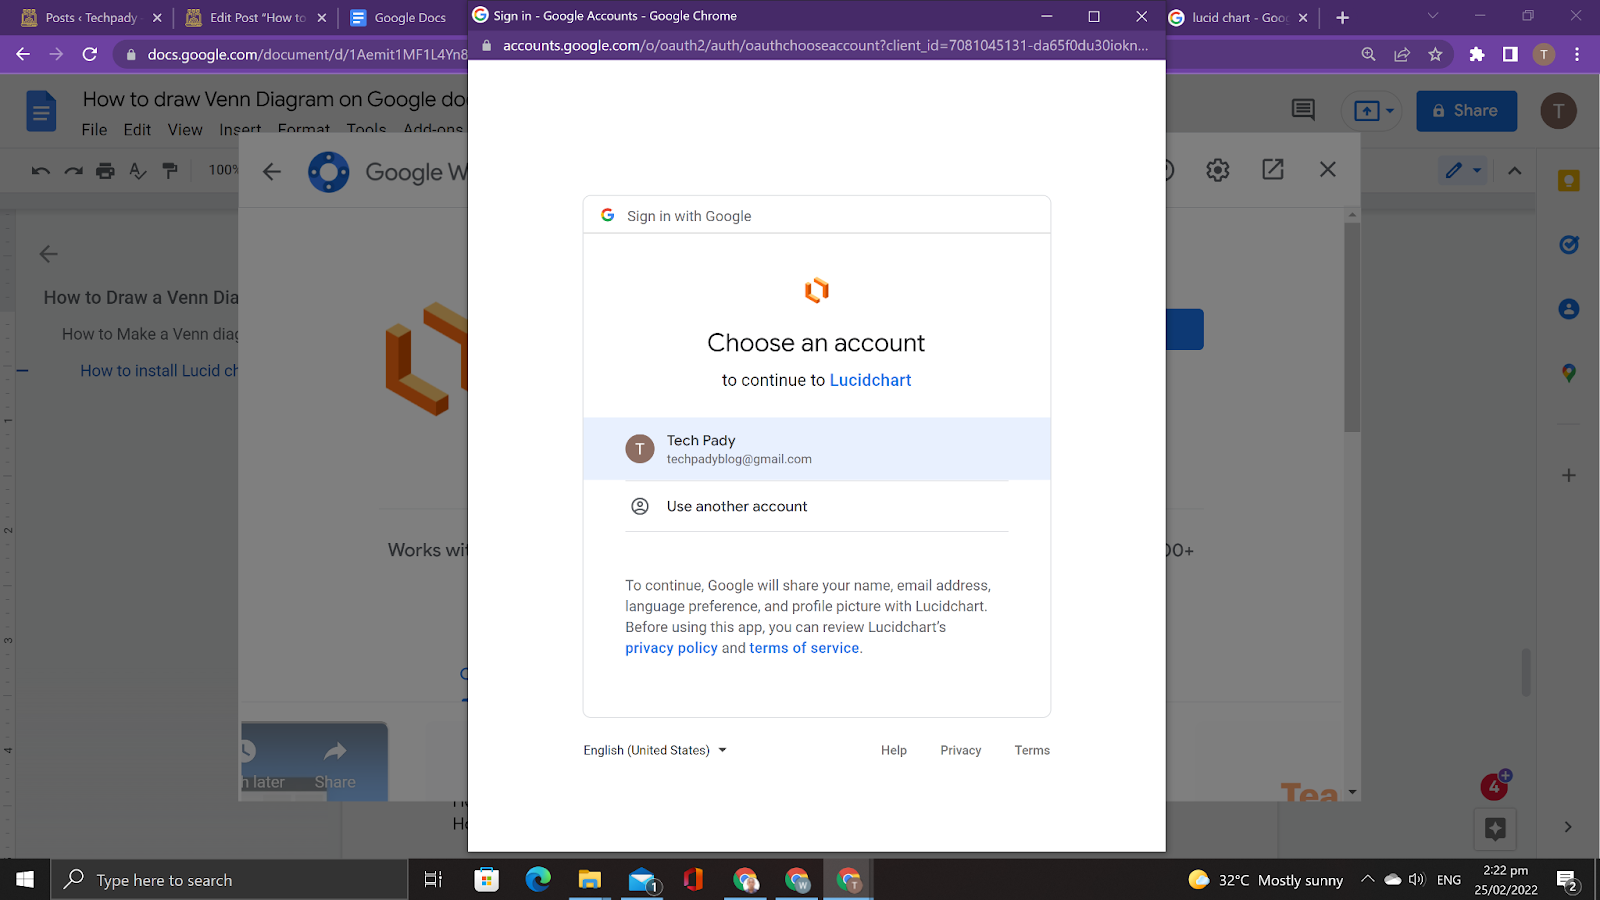Open the Marketplace in a new window
Screen dimensions: 1600x900
tap(1273, 170)
